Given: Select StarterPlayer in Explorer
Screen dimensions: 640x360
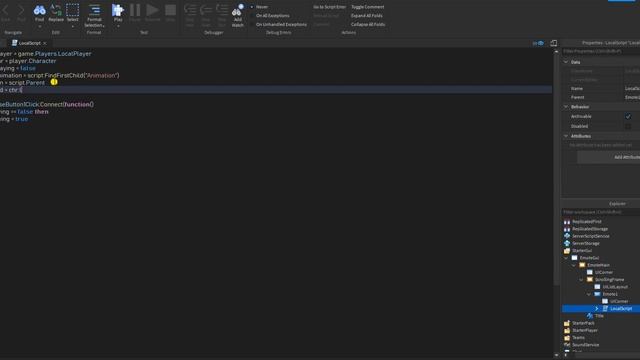Looking at the screenshot, I should click(584, 331).
